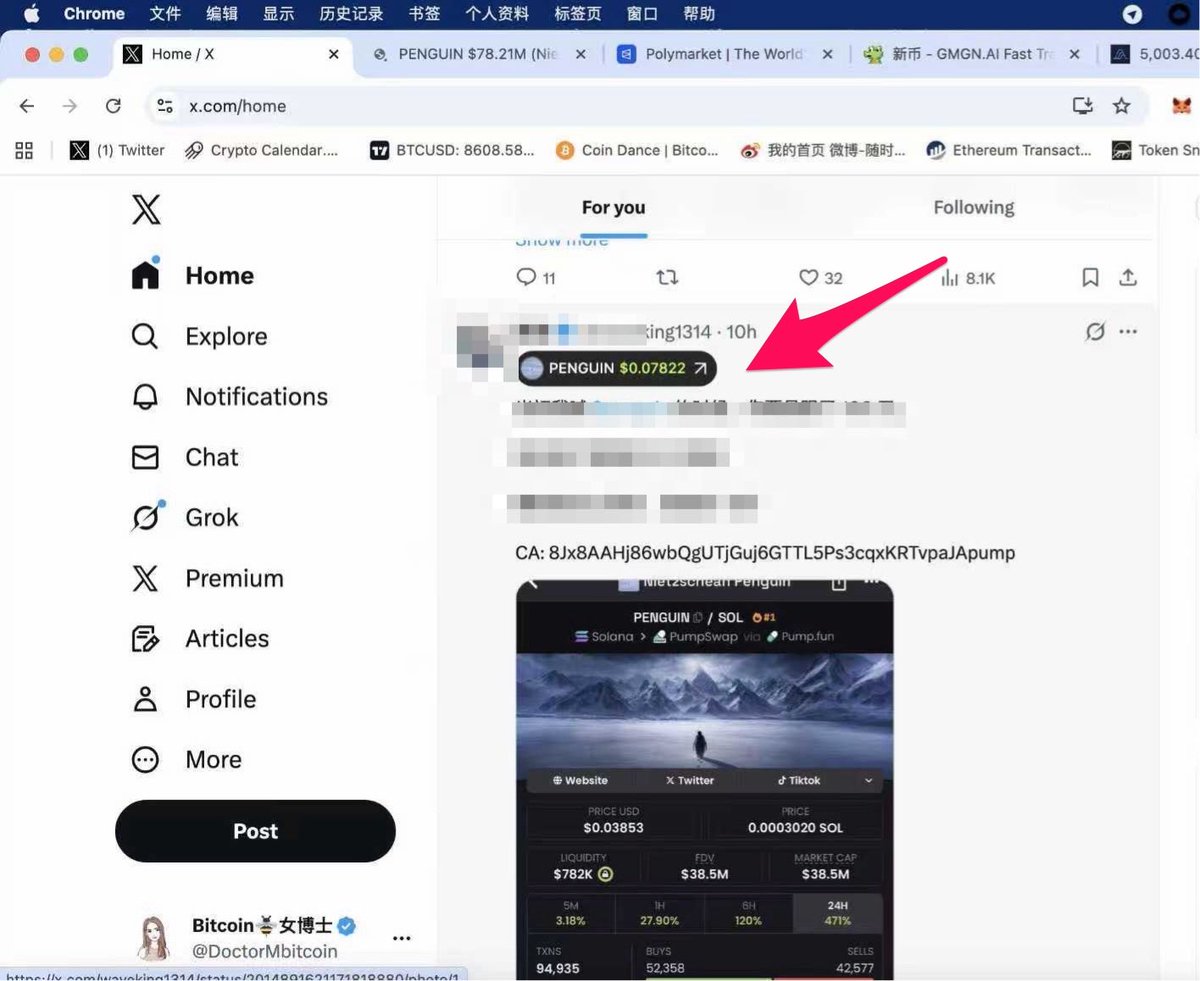Click the tweet timestamp 10h
Image resolution: width=1200 pixels, height=981 pixels.
click(x=741, y=331)
